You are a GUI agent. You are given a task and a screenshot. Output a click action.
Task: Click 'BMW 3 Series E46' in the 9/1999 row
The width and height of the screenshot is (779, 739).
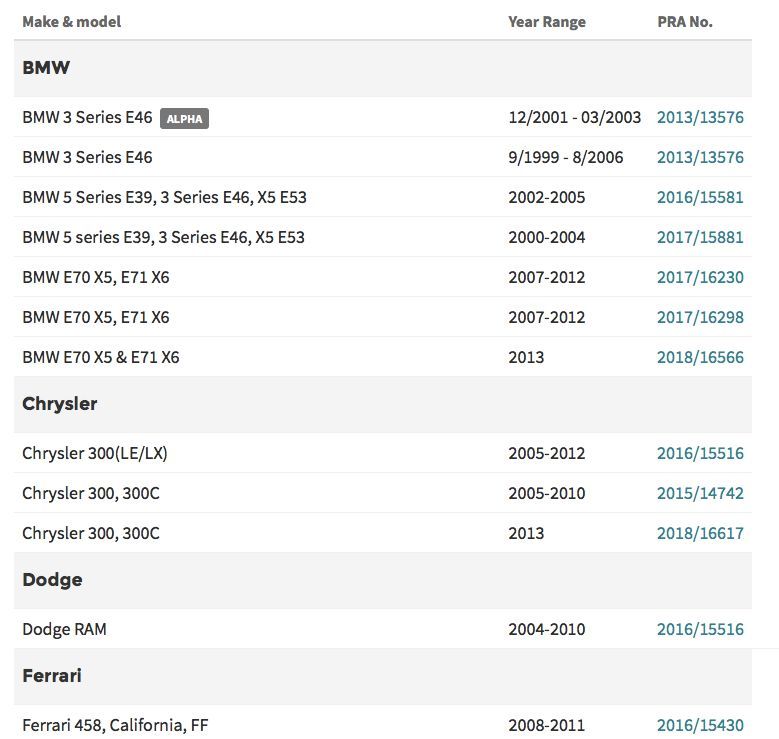pyautogui.click(x=87, y=158)
